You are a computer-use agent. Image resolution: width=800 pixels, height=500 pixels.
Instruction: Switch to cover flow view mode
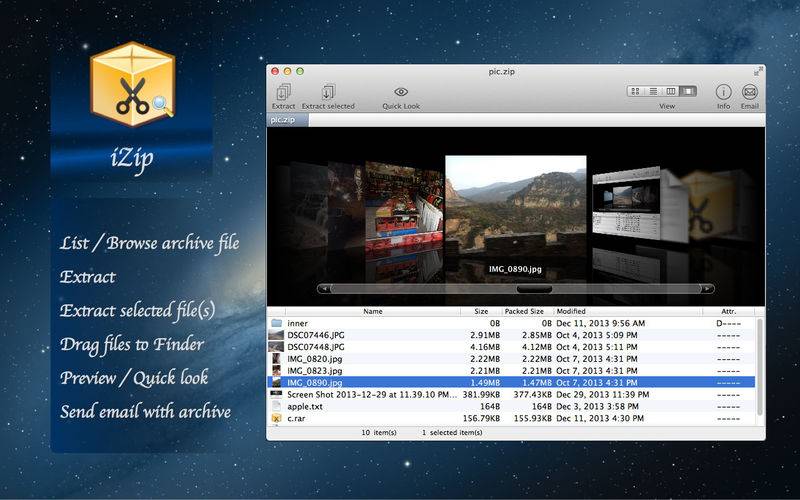click(x=688, y=91)
